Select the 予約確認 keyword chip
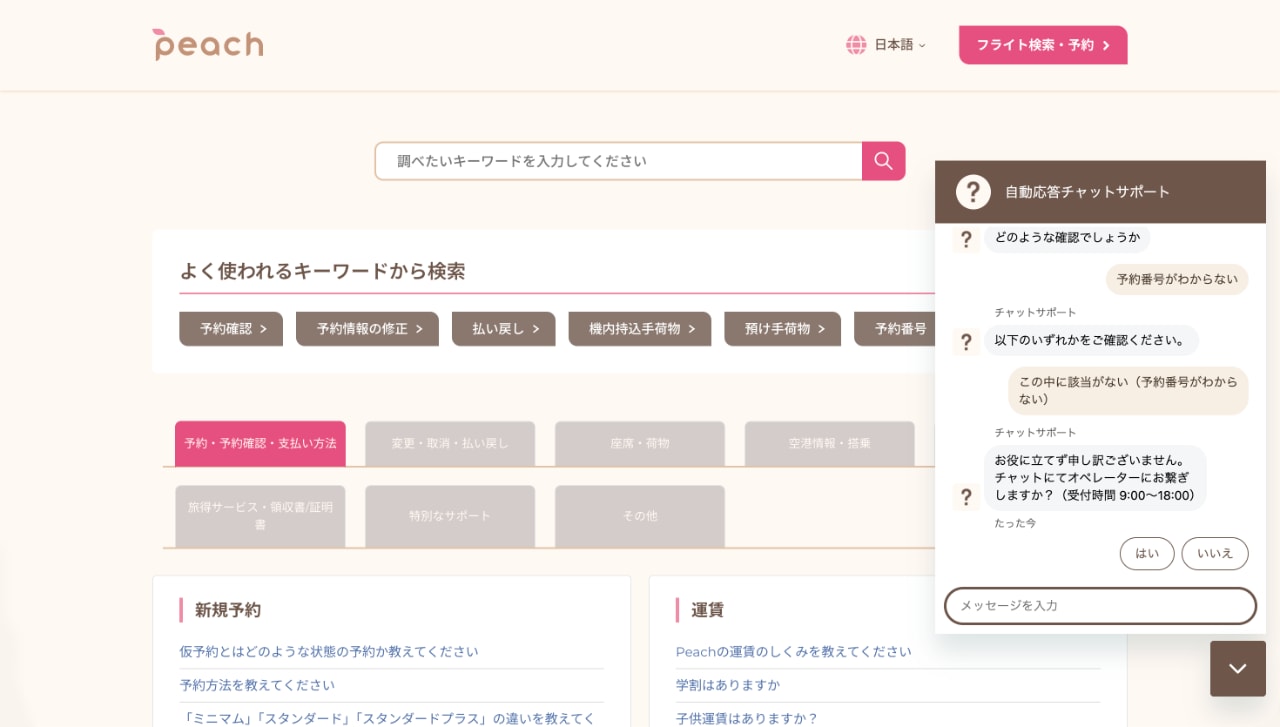Viewport: 1280px width, 727px height. coord(231,329)
